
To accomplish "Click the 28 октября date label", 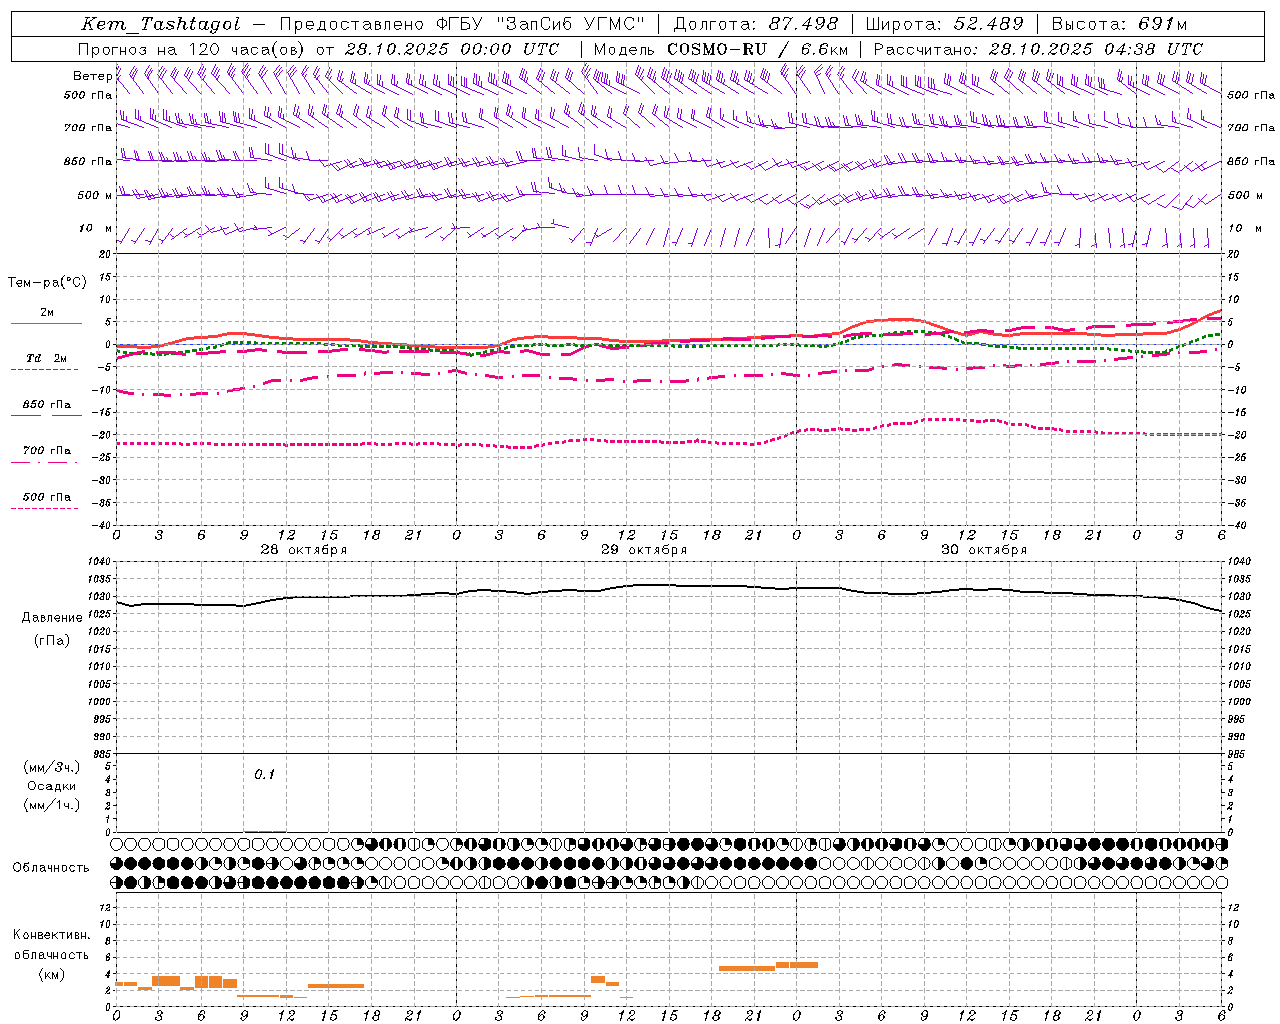I will [304, 550].
